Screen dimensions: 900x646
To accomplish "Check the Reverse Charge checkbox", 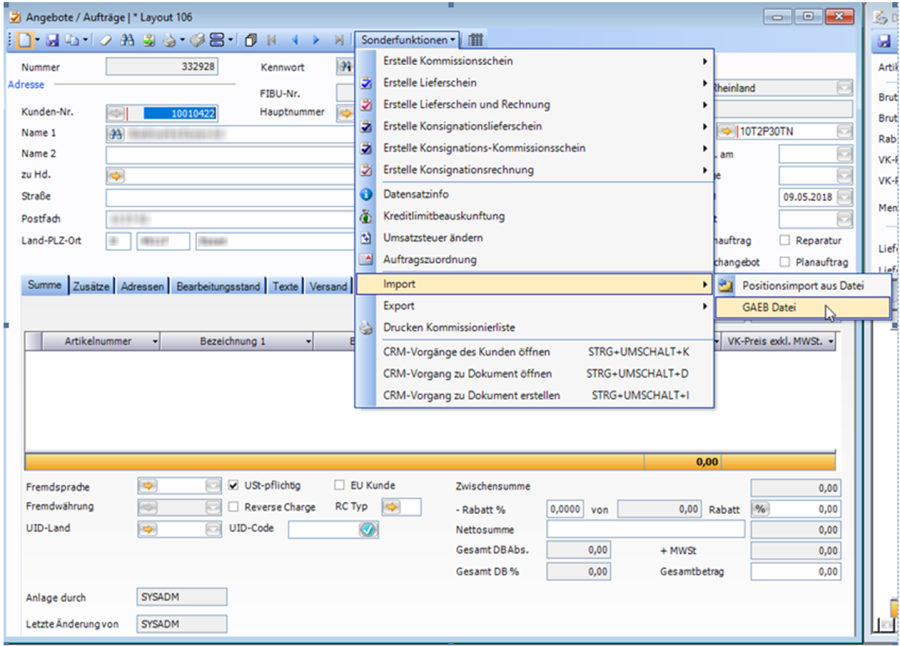I will point(235,507).
